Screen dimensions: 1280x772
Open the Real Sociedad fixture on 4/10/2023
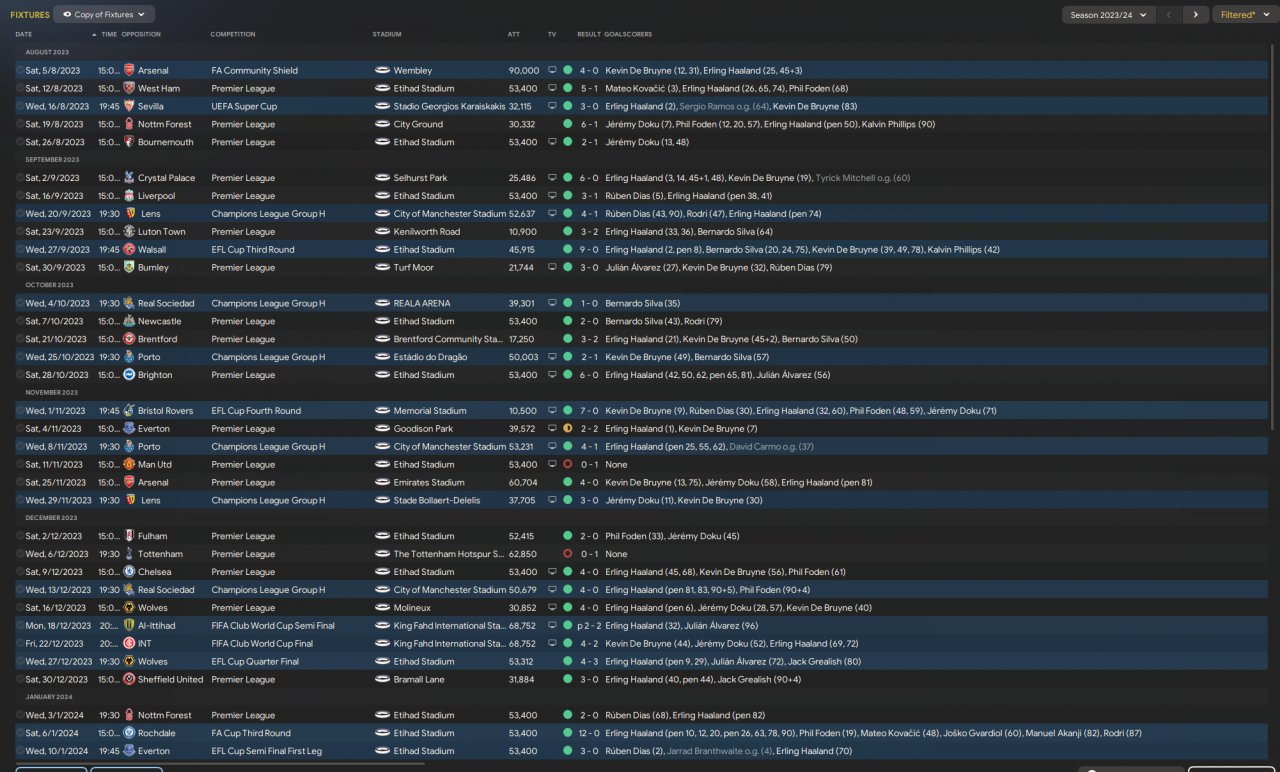coord(166,304)
